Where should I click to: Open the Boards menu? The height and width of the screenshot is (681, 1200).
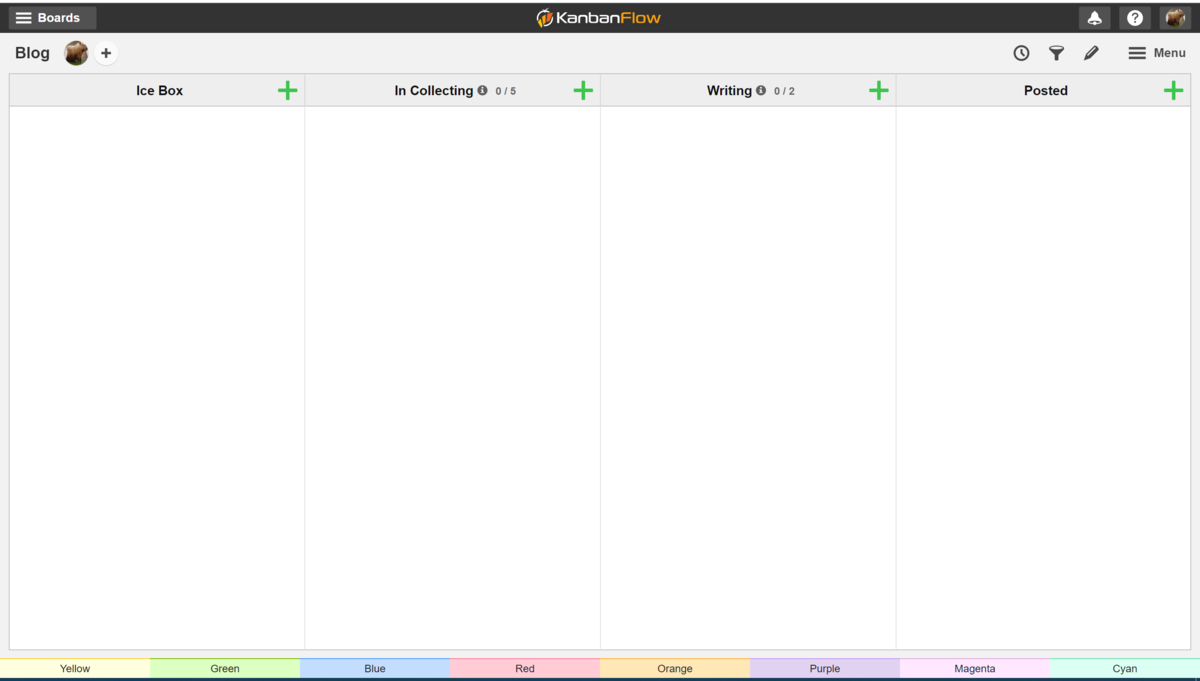(x=52, y=18)
